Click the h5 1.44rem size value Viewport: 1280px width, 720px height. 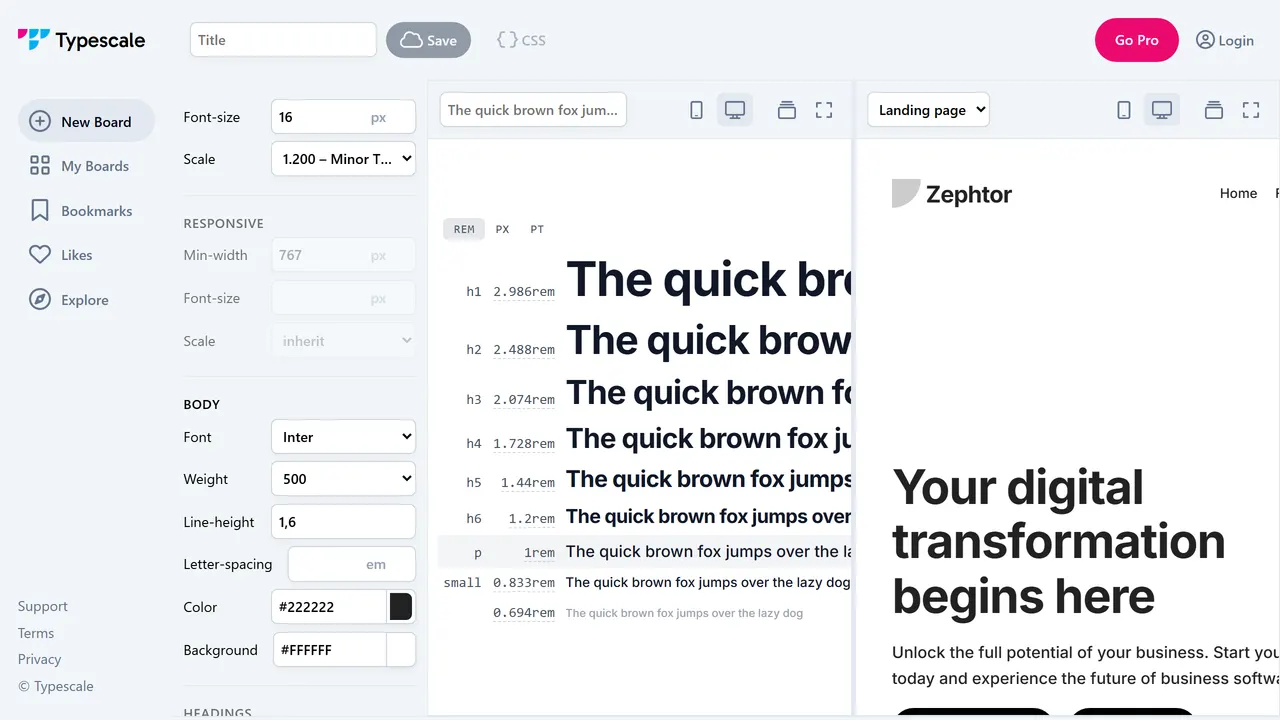point(528,482)
